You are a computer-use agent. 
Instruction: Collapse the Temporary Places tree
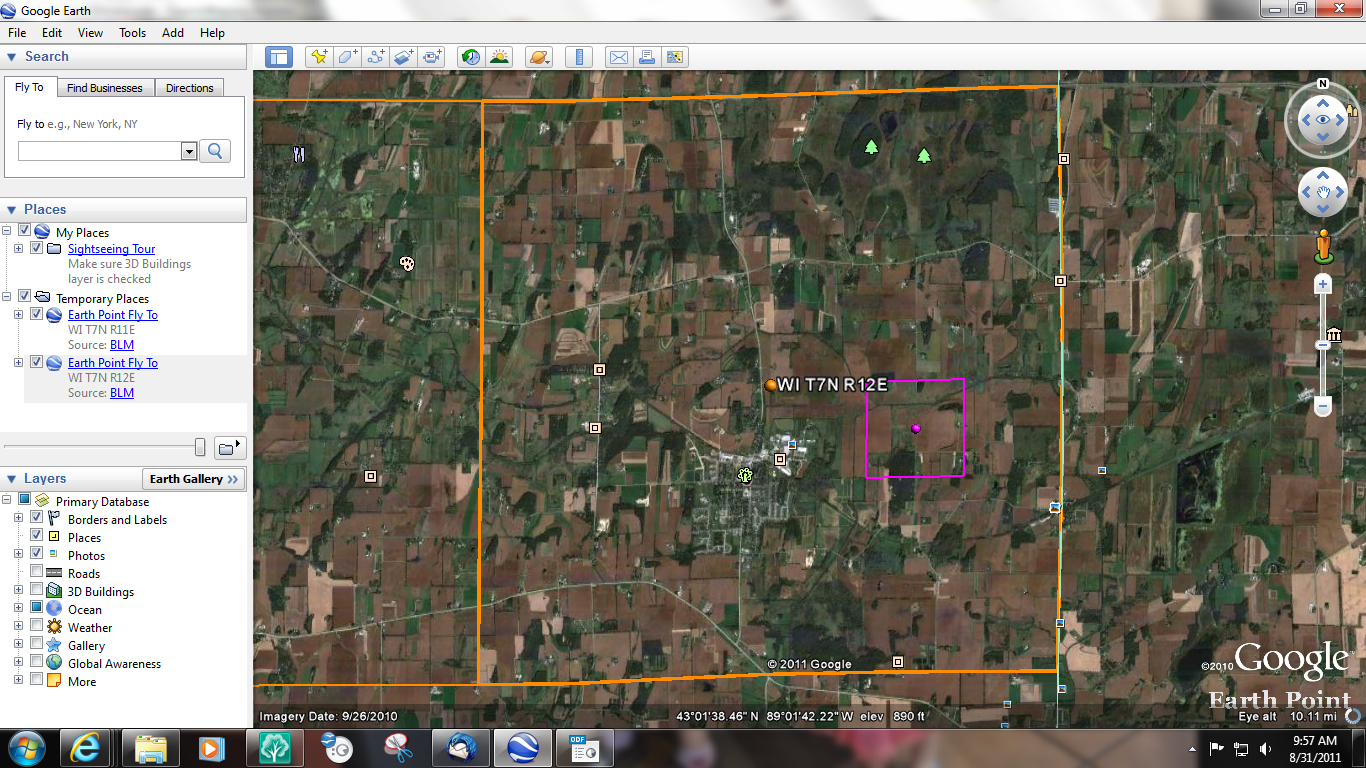(x=8, y=298)
